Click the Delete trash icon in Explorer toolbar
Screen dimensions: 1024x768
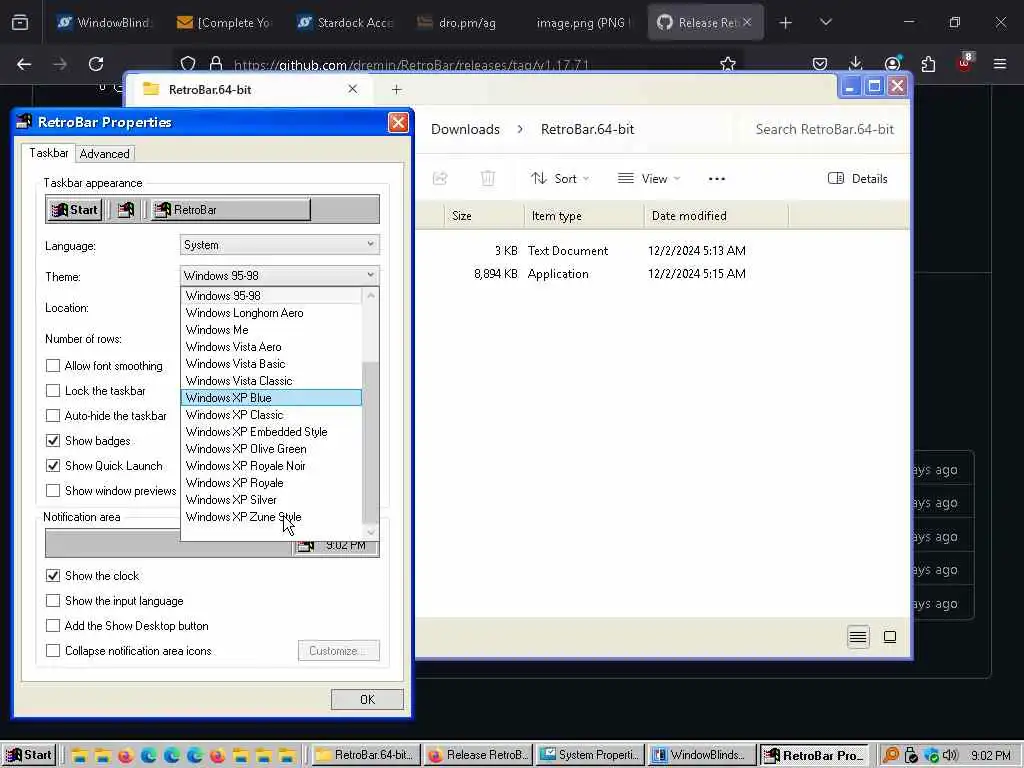(488, 178)
